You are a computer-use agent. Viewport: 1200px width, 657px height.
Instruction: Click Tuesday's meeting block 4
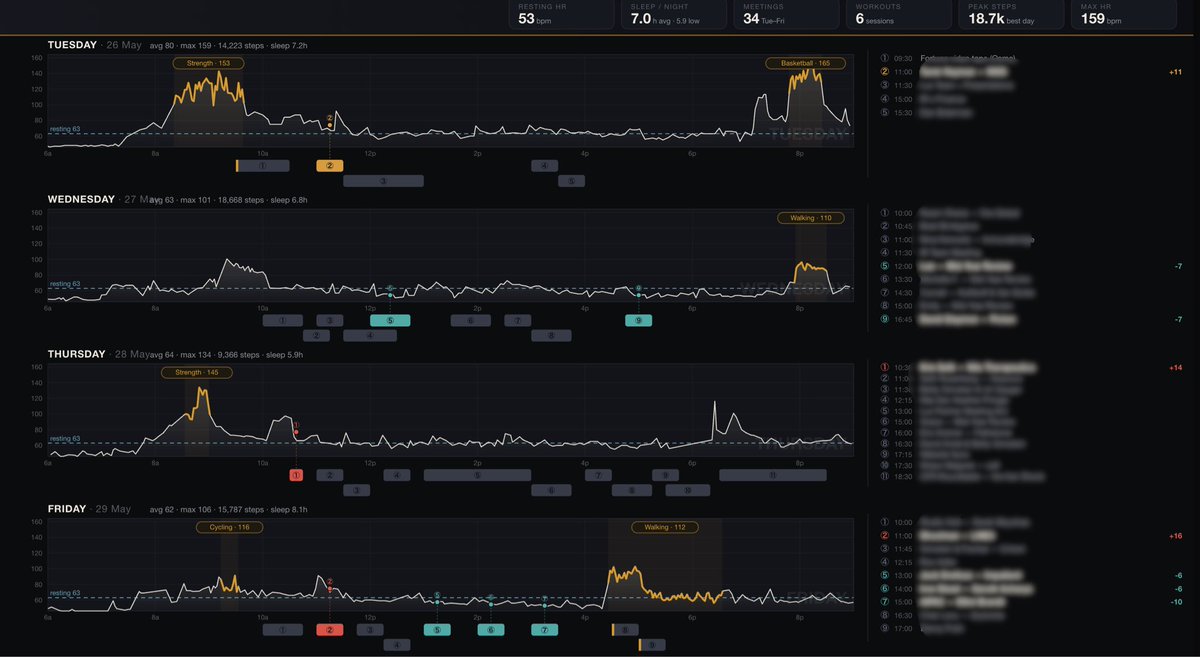[x=544, y=166]
